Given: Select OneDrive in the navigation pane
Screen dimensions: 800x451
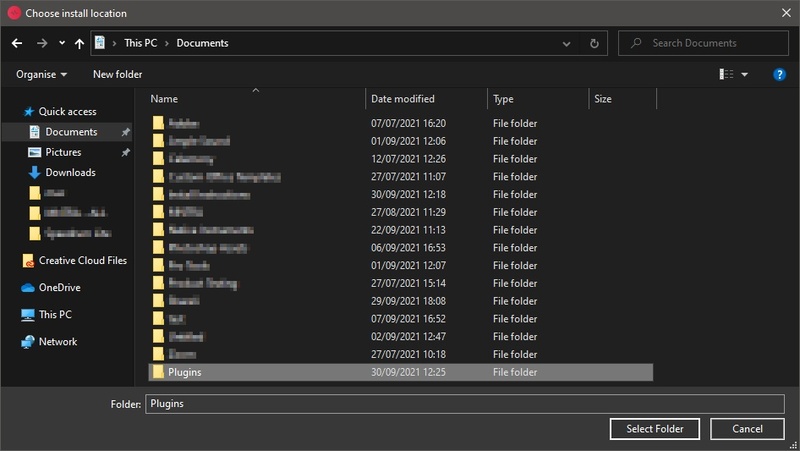Looking at the screenshot, I should tap(59, 288).
